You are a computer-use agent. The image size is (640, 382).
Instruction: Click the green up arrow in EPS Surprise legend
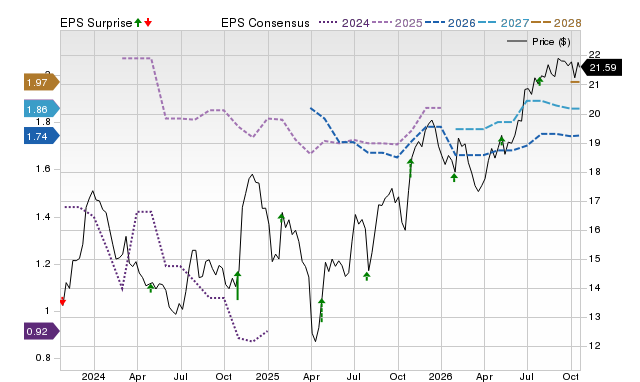tap(138, 22)
